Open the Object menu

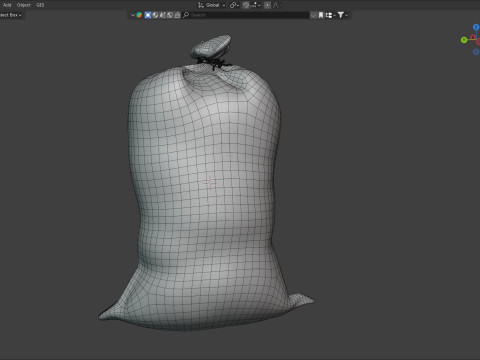(x=24, y=5)
